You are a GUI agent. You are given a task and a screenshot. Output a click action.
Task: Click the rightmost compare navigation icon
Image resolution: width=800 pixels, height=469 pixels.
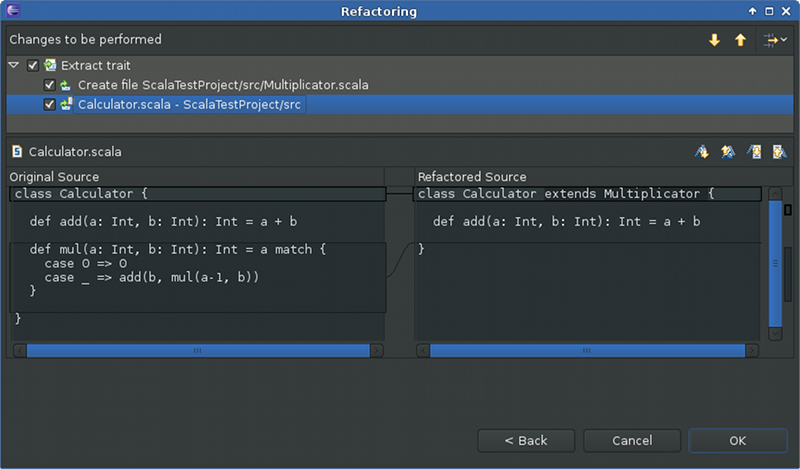pos(780,152)
